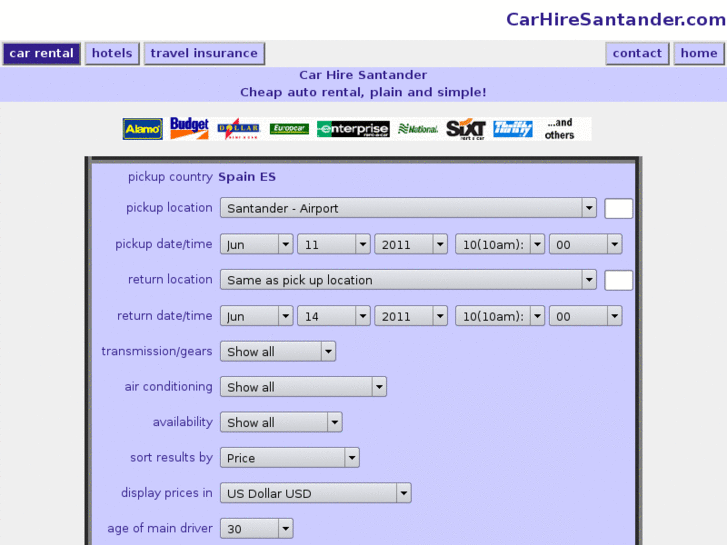The height and width of the screenshot is (545, 727).
Task: Click the Europcar logo
Action: pyautogui.click(x=289, y=128)
